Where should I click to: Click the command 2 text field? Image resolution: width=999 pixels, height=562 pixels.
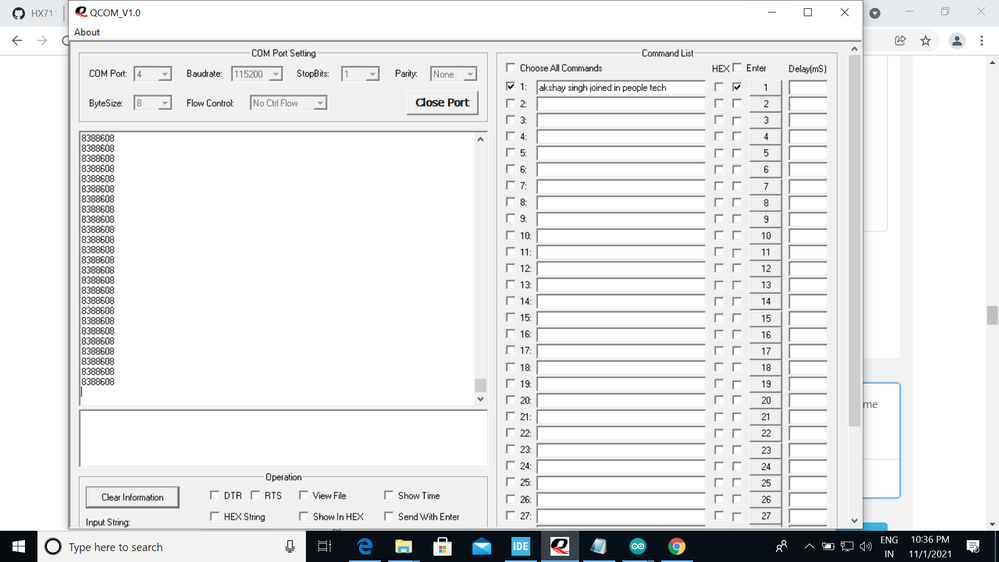pos(621,104)
